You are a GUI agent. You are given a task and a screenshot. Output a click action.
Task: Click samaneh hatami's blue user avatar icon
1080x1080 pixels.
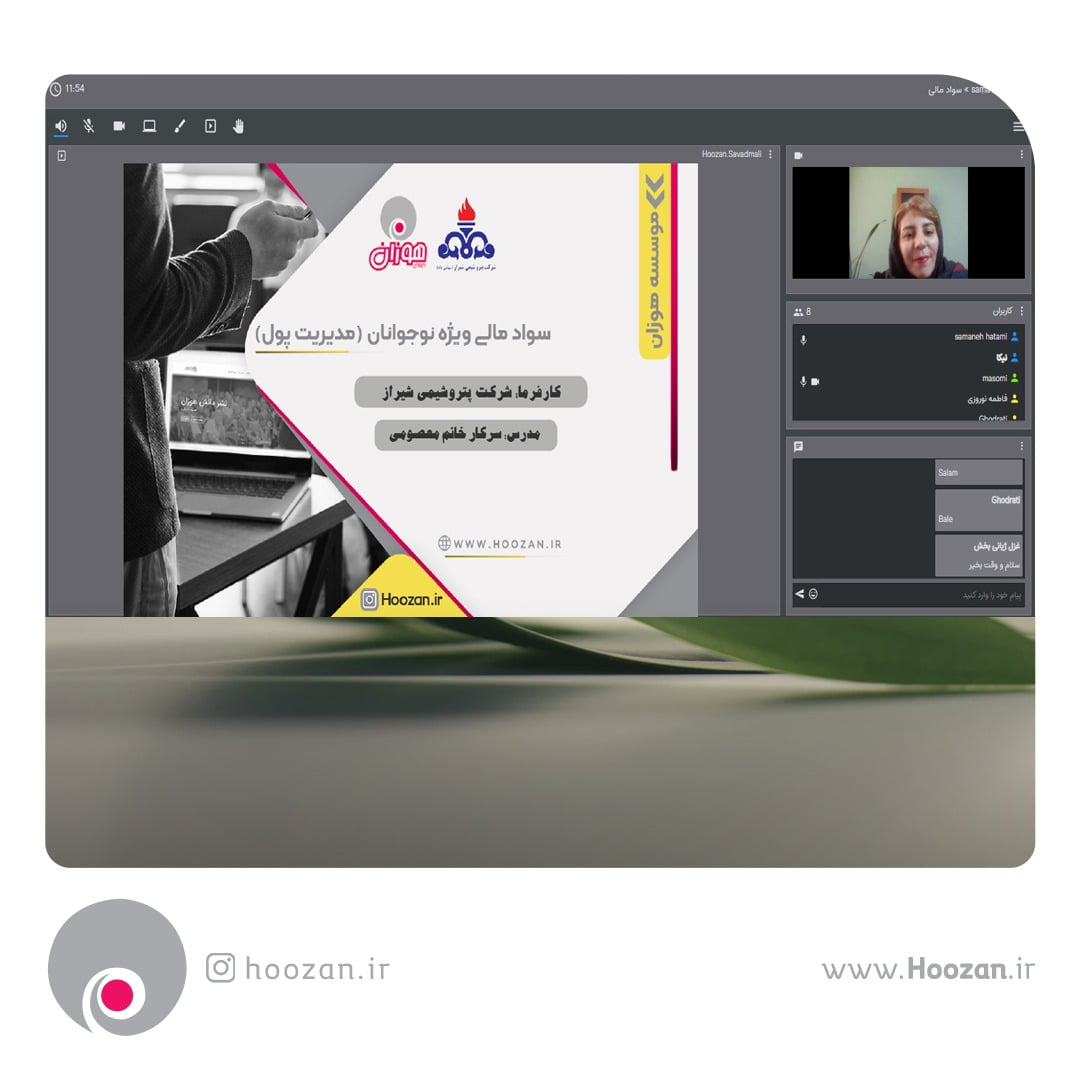[1015, 337]
